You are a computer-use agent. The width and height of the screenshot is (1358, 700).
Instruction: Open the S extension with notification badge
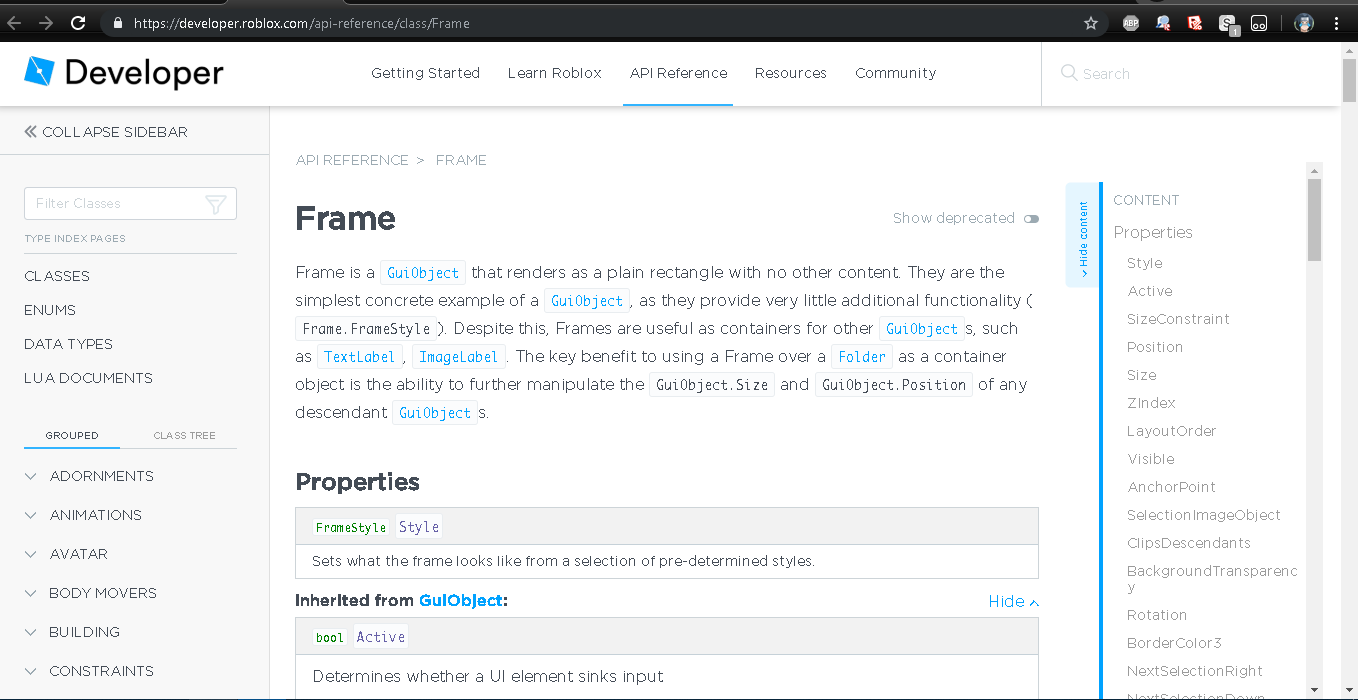click(1227, 22)
